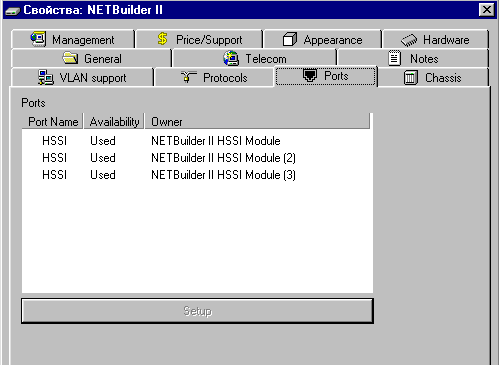
Task: Open the Protocols tab label
Action: (225, 78)
